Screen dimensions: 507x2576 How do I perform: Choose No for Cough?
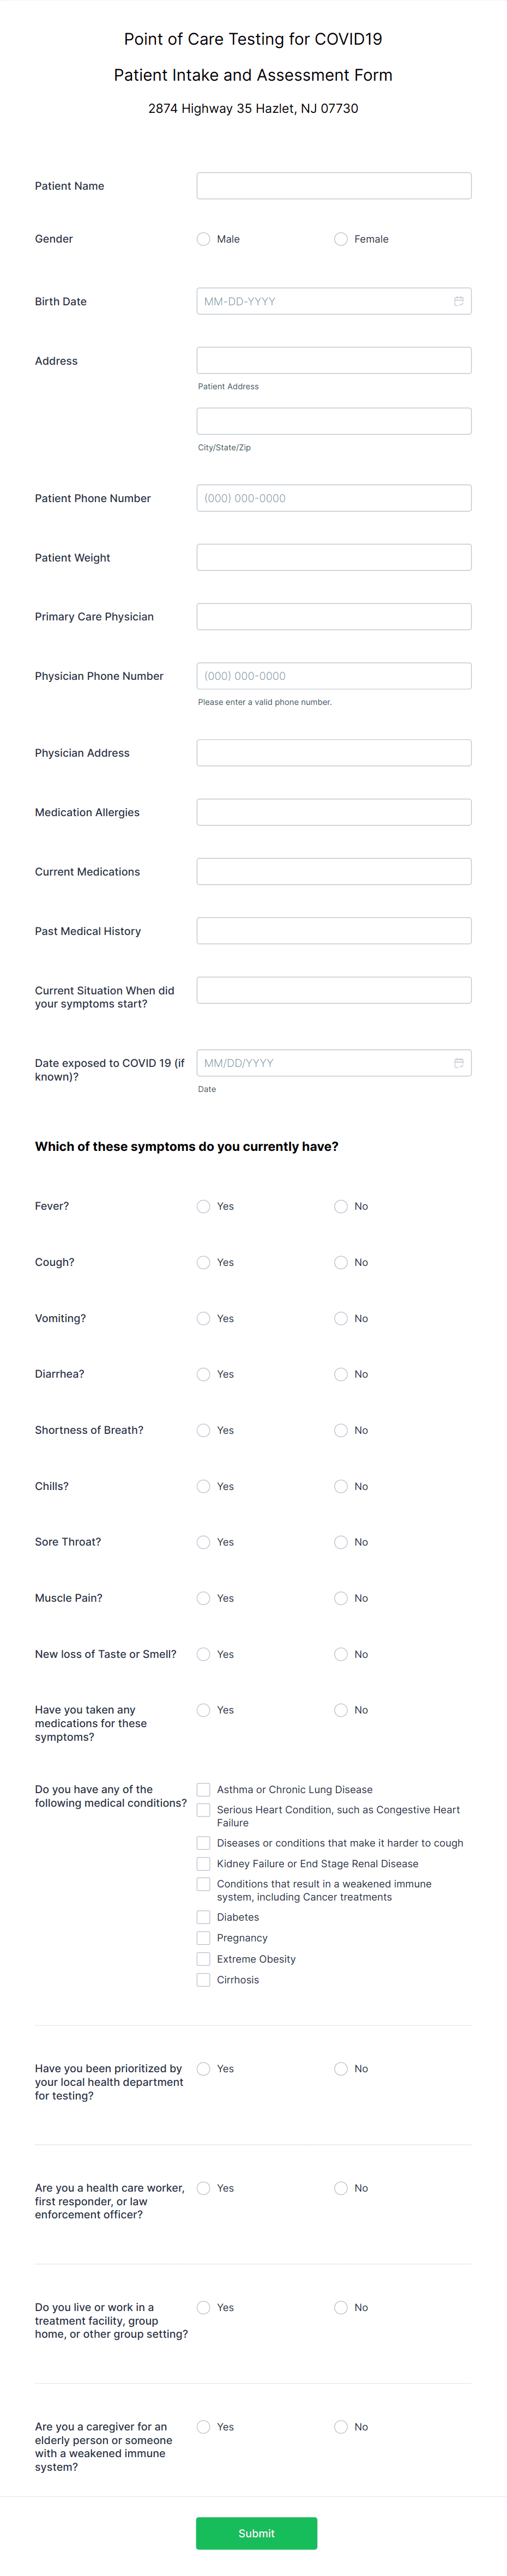click(341, 1262)
